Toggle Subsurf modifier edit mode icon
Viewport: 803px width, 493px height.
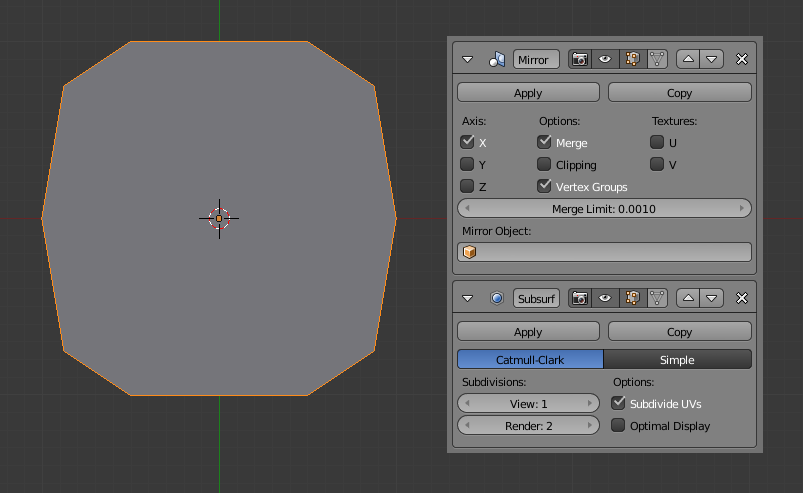(632, 298)
